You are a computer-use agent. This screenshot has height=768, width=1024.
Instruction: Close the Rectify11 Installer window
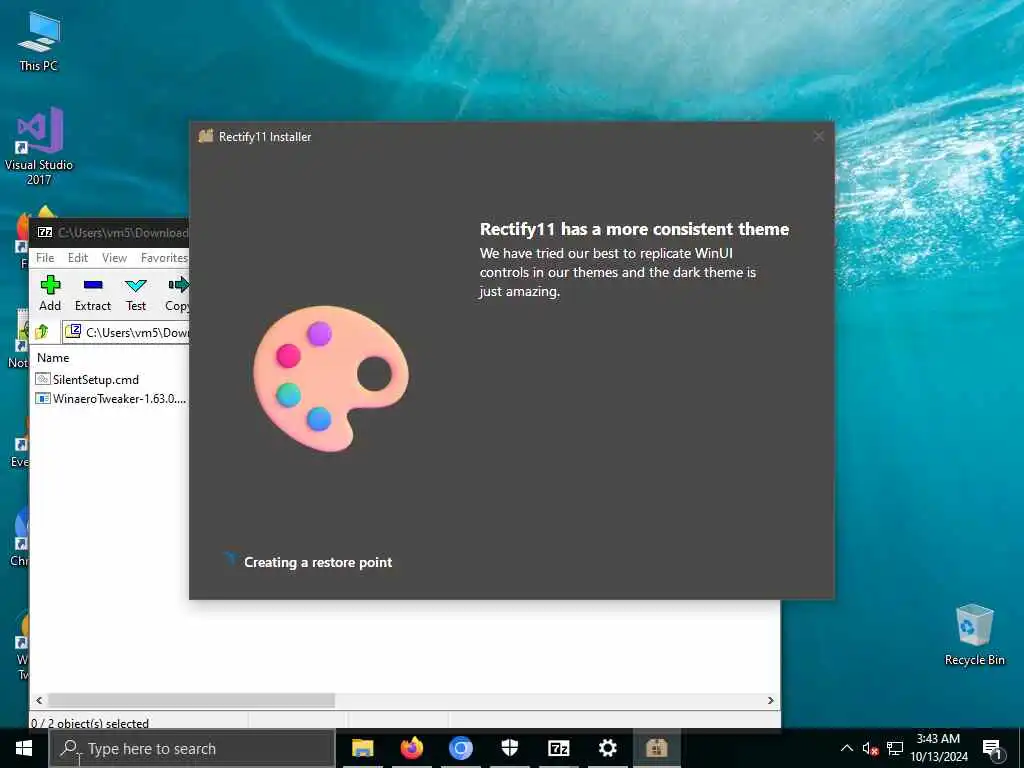[818, 136]
